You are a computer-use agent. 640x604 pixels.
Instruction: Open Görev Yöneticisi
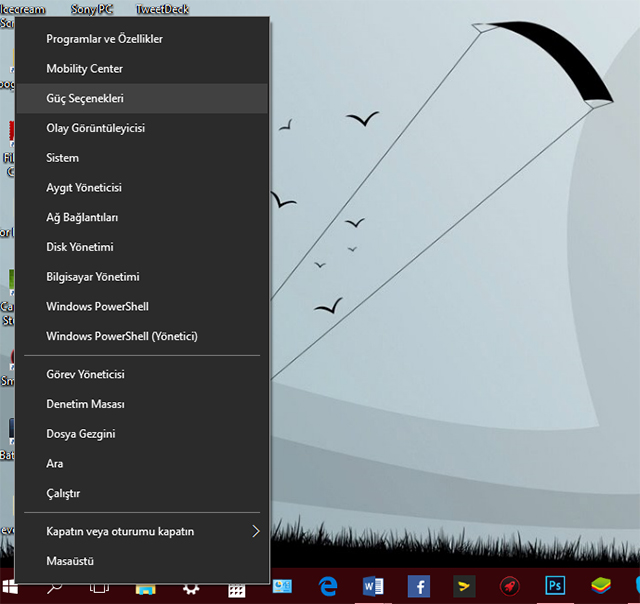(142, 374)
